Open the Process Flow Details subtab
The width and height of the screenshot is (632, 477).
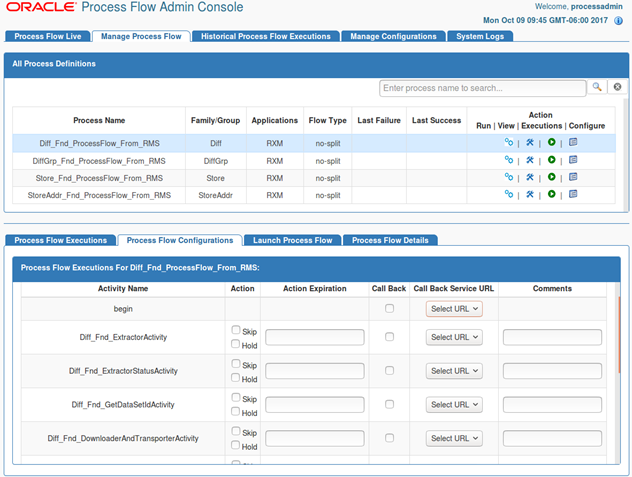[390, 240]
